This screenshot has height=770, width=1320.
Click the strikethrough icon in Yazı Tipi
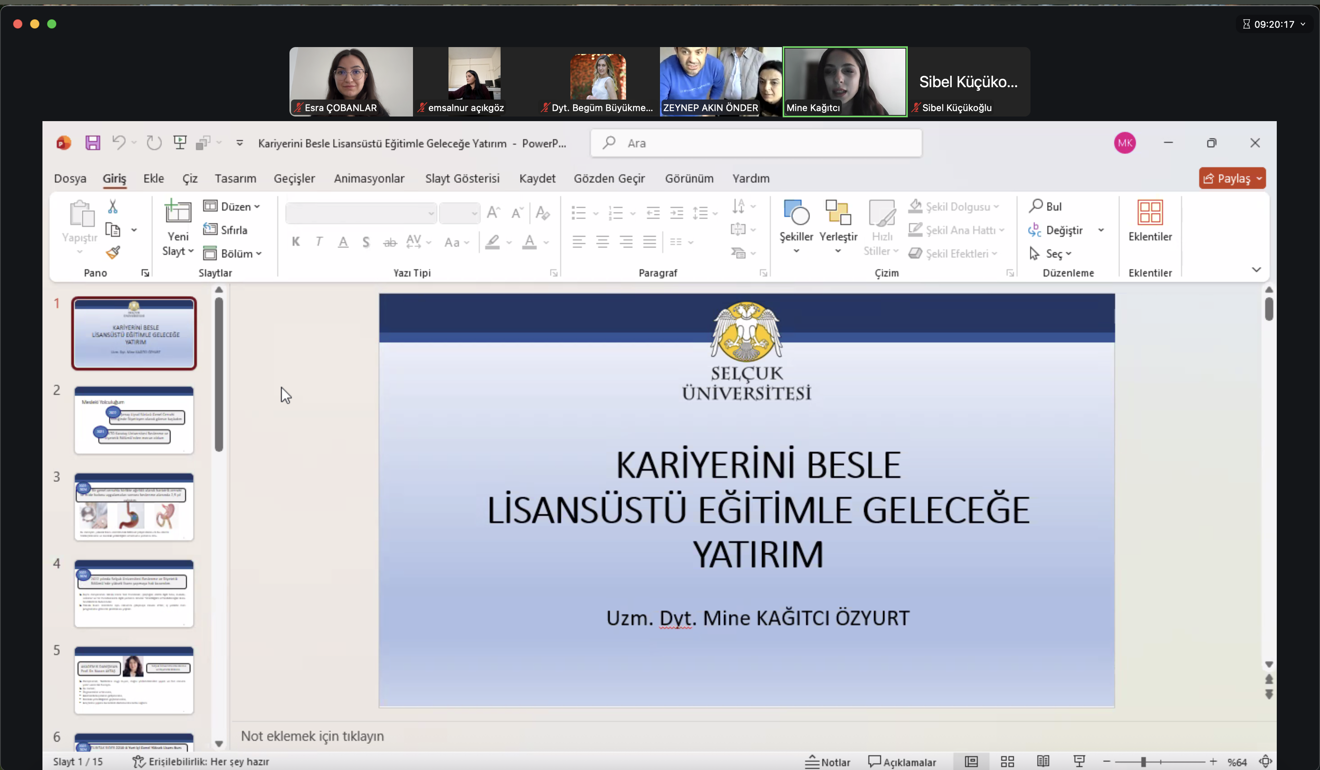tap(389, 241)
